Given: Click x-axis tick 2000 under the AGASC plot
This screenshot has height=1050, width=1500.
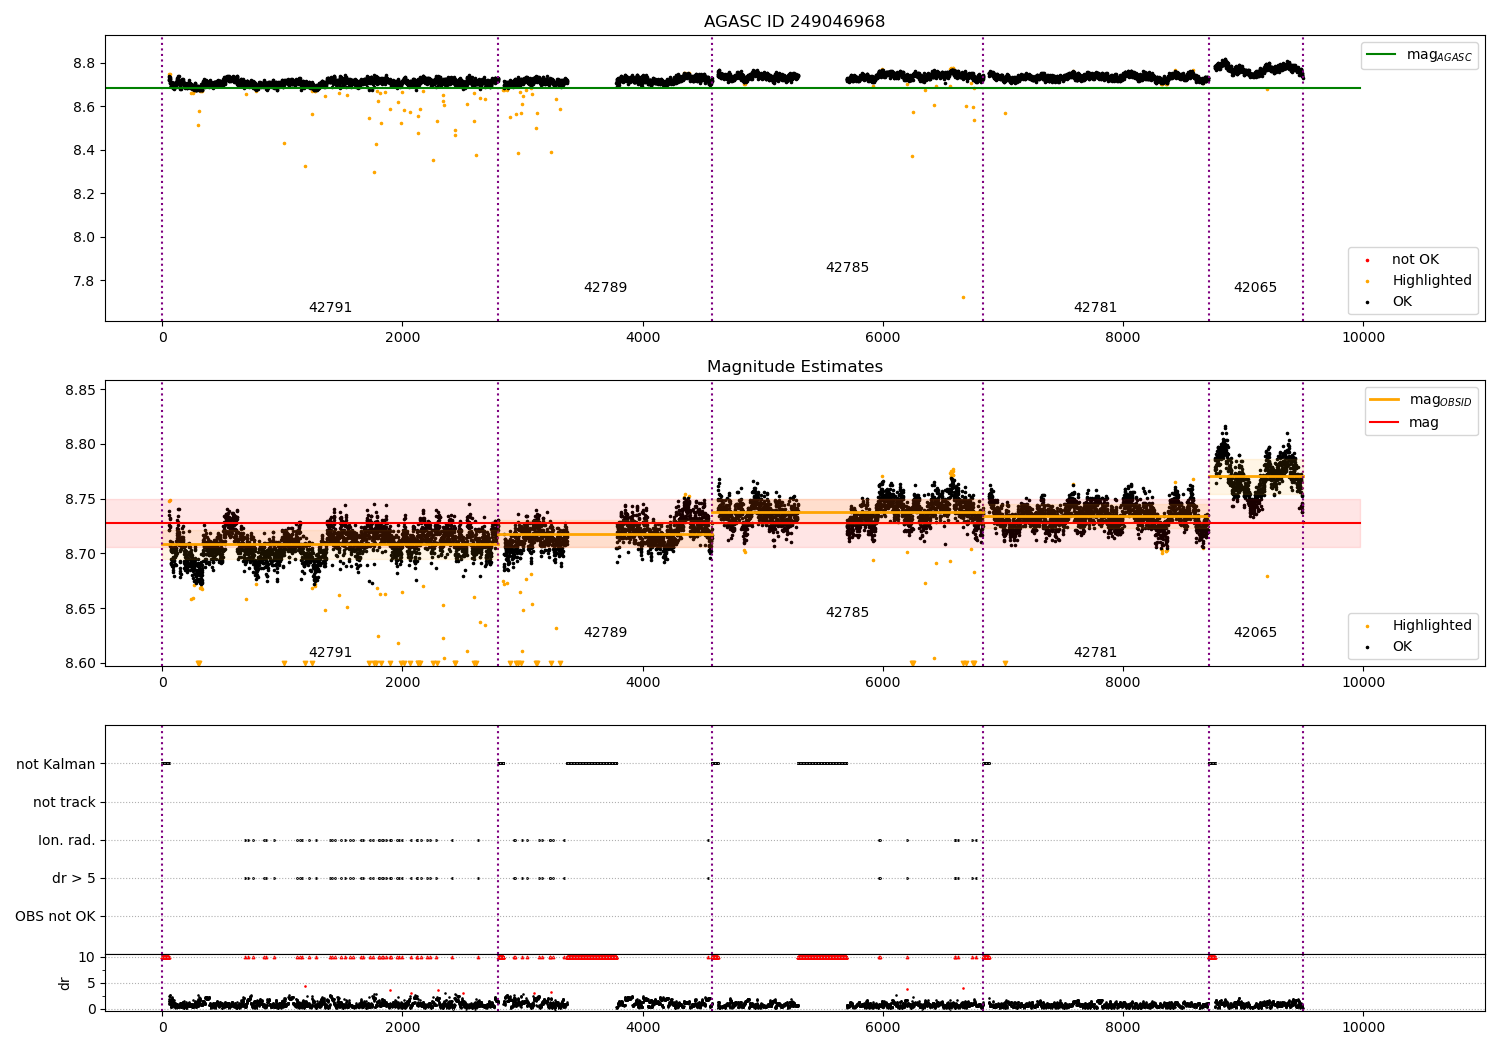Looking at the screenshot, I should pyautogui.click(x=402, y=338).
